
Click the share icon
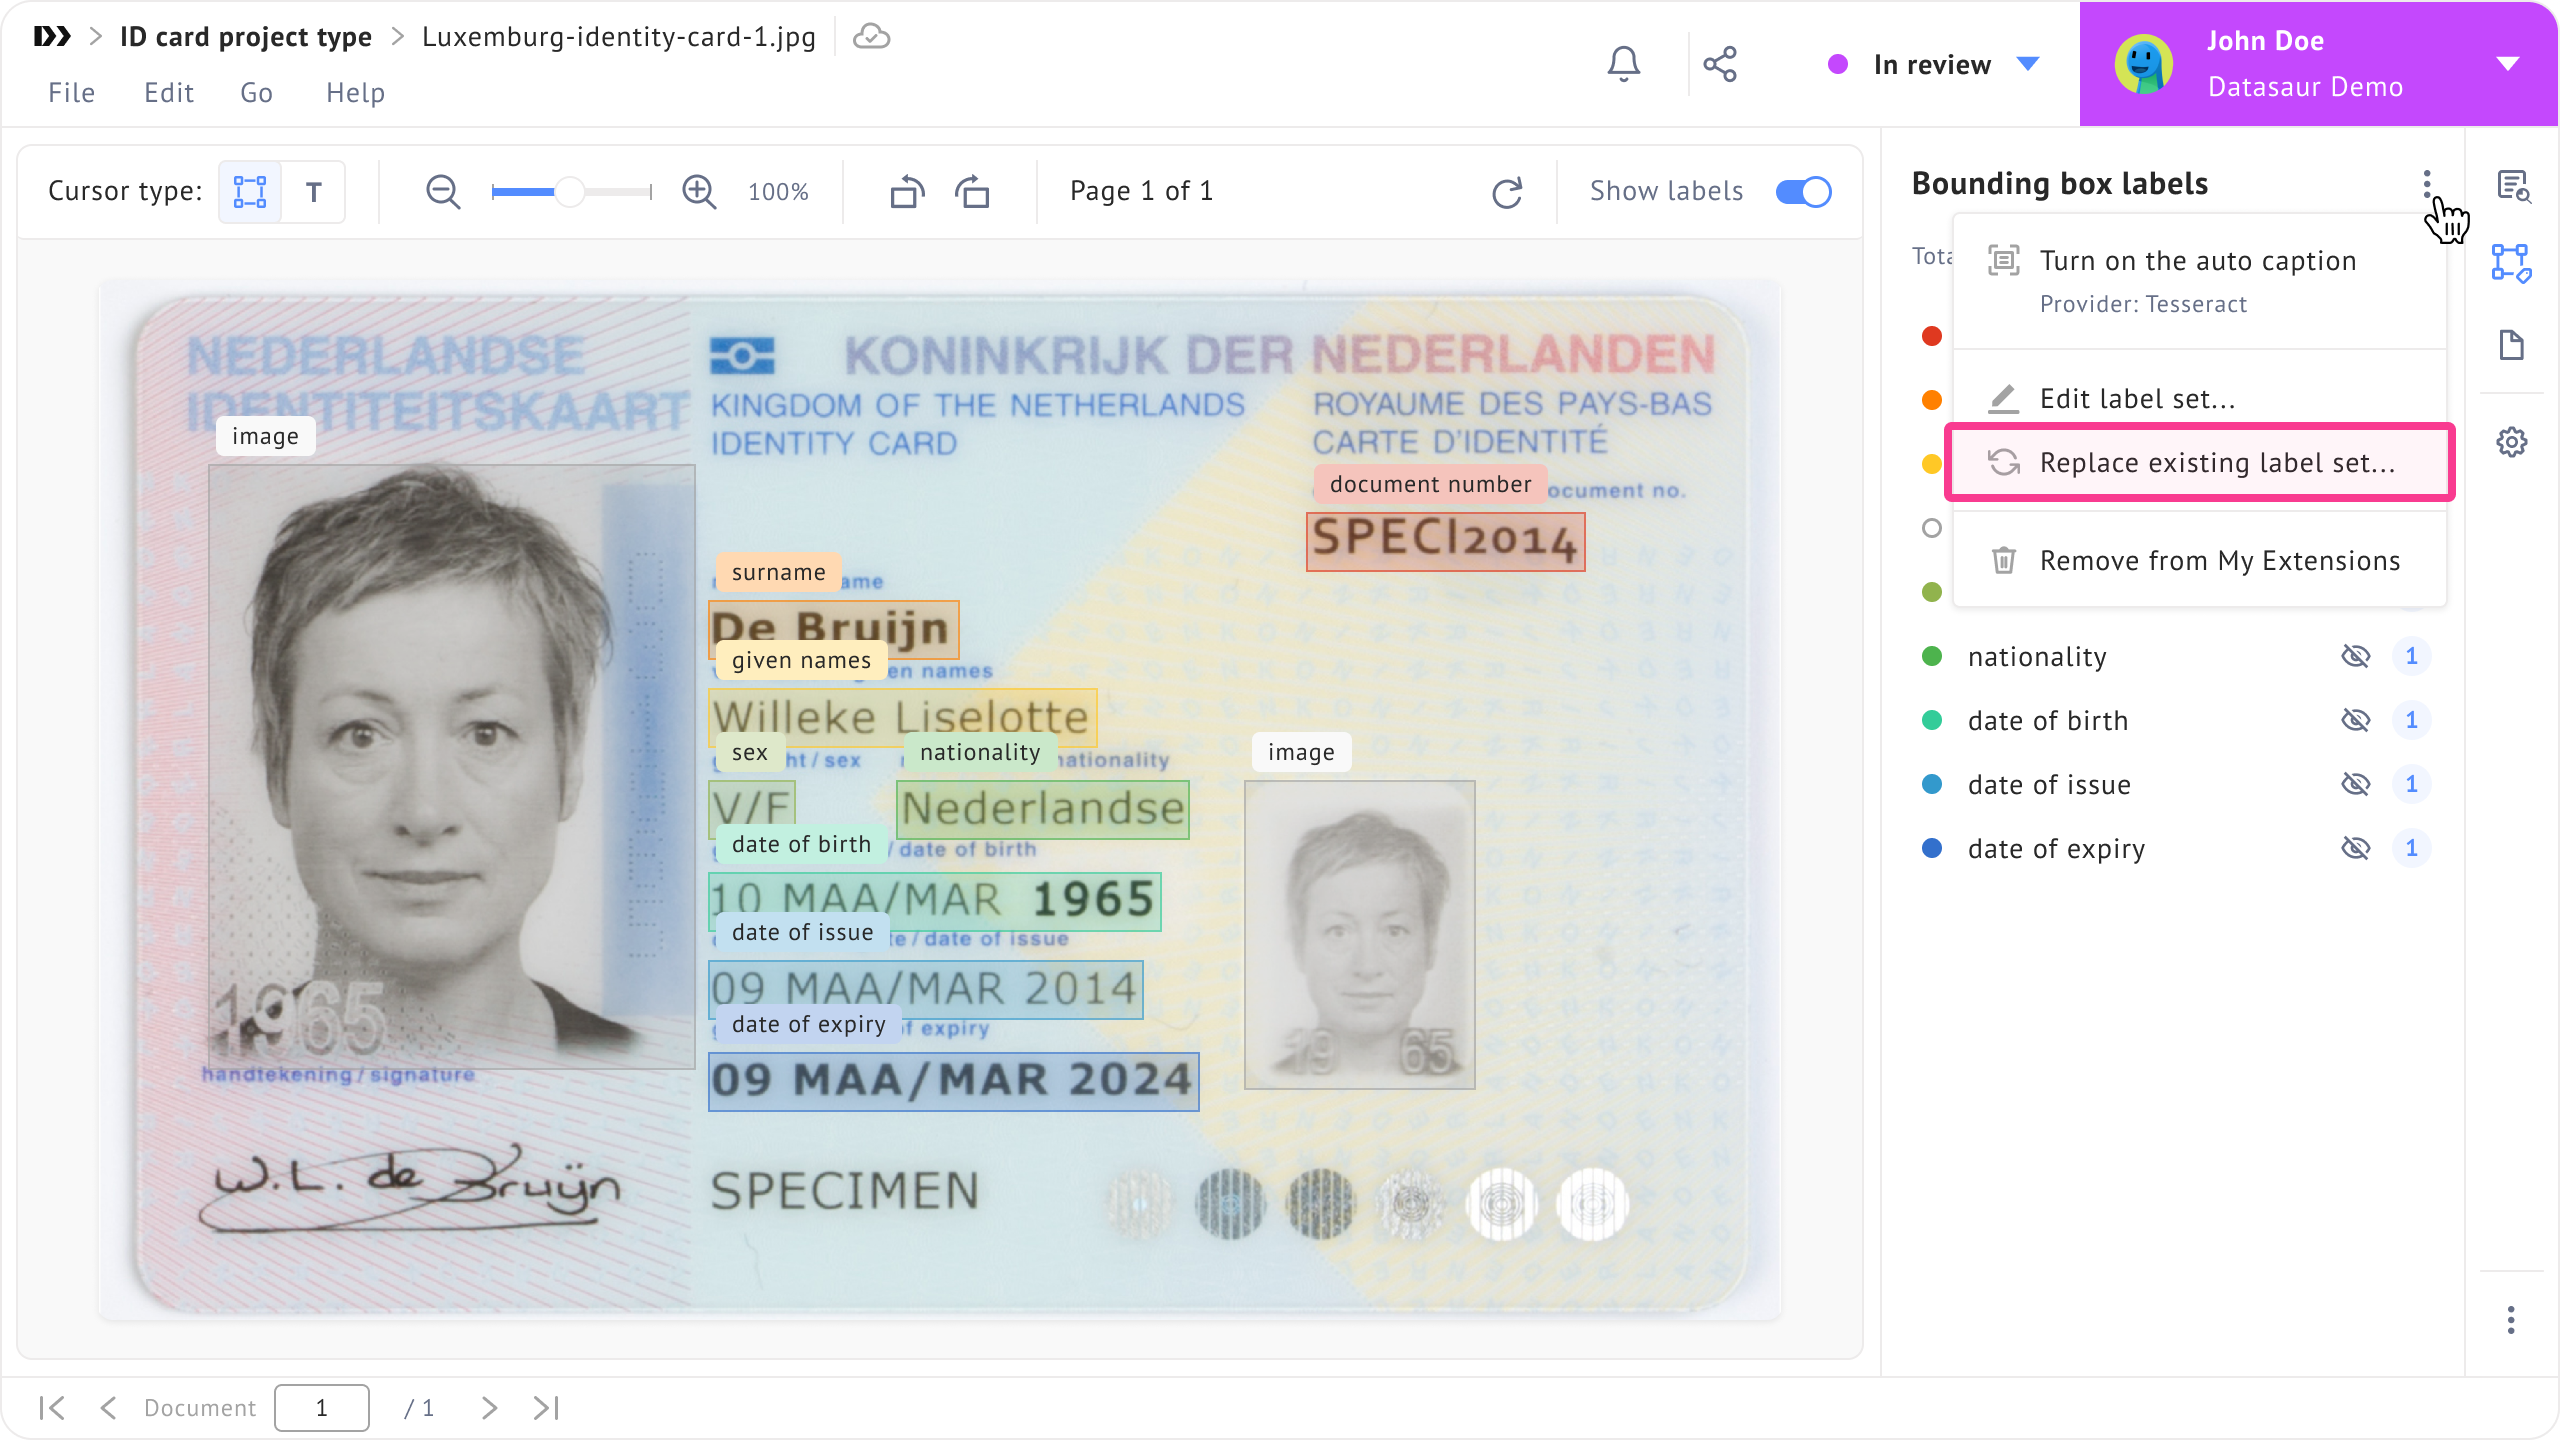tap(1720, 64)
